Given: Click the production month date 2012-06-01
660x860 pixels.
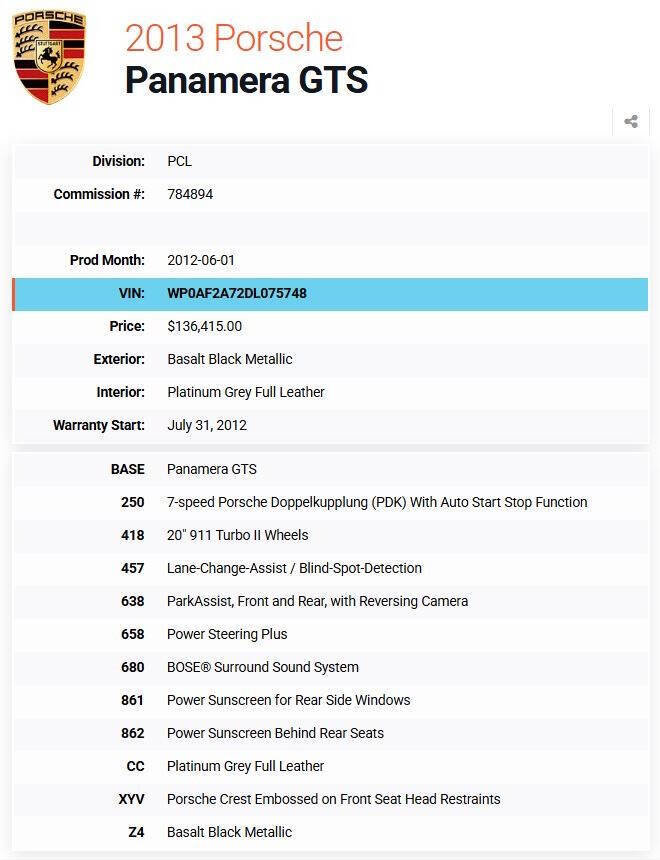Looking at the screenshot, I should pos(201,260).
